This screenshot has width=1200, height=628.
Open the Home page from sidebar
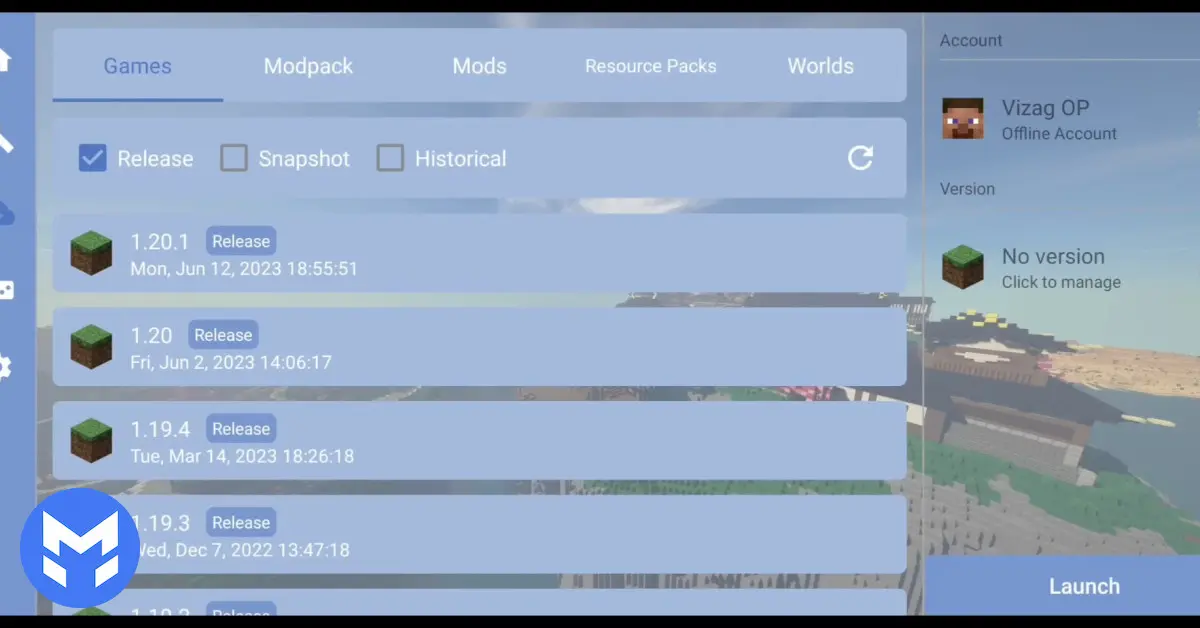[x=5, y=60]
